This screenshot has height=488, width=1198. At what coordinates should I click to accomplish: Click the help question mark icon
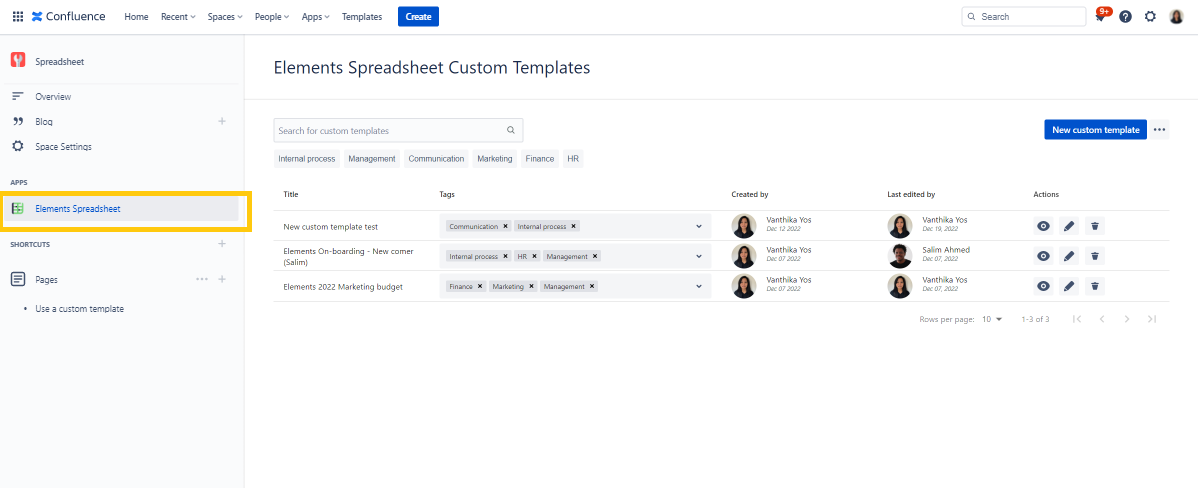click(1125, 17)
